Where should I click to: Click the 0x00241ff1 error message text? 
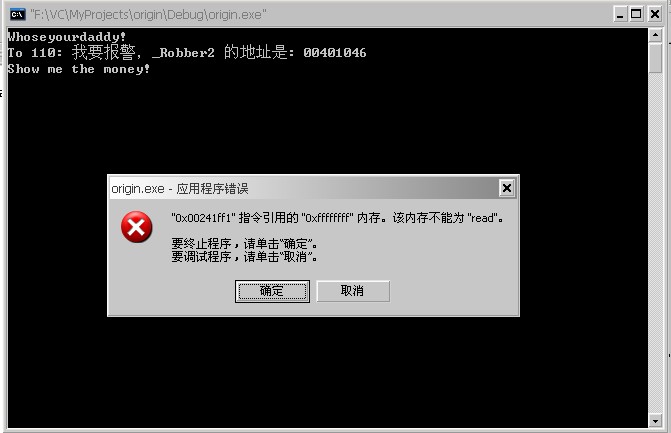[337, 218]
